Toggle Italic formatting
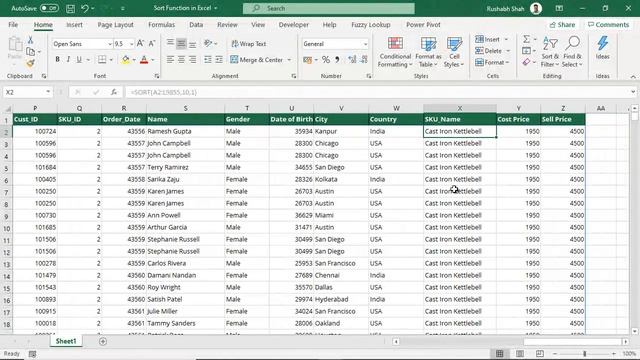This screenshot has height=360, width=640. point(68,60)
